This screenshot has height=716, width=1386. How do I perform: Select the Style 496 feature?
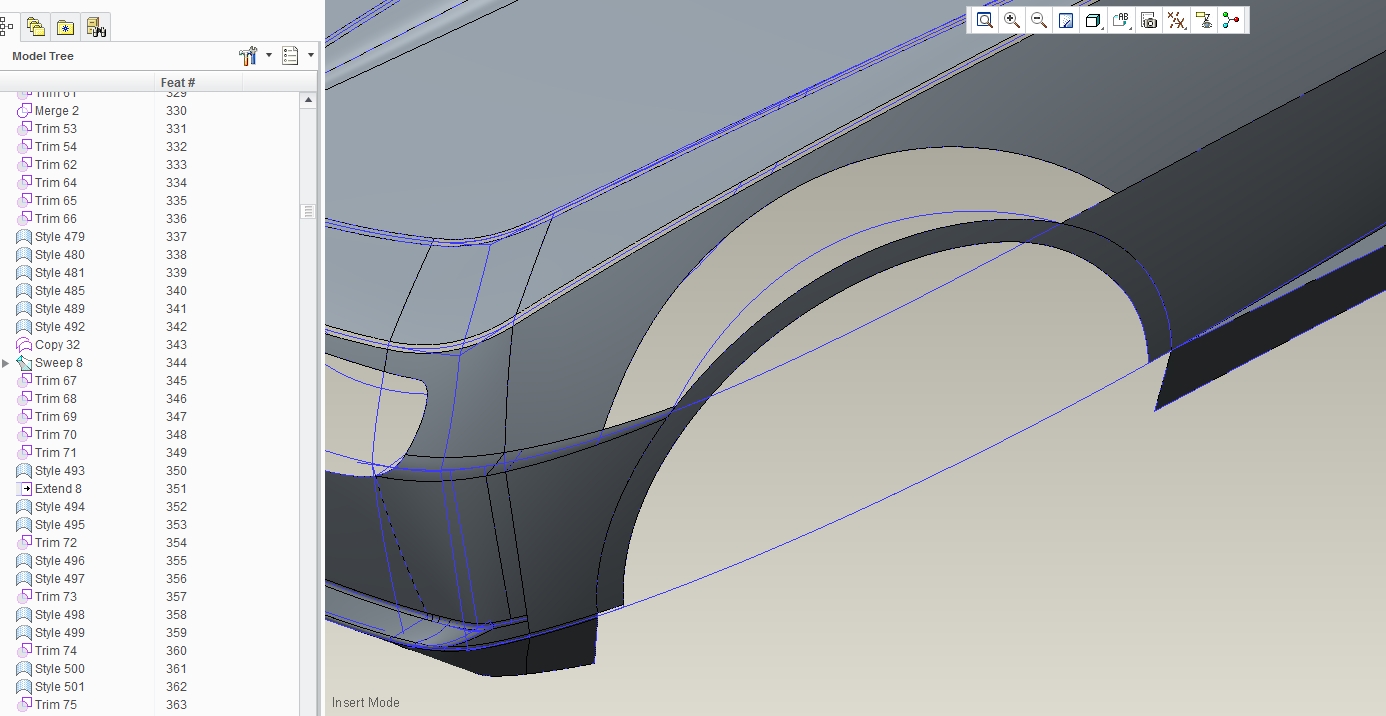[x=60, y=561]
